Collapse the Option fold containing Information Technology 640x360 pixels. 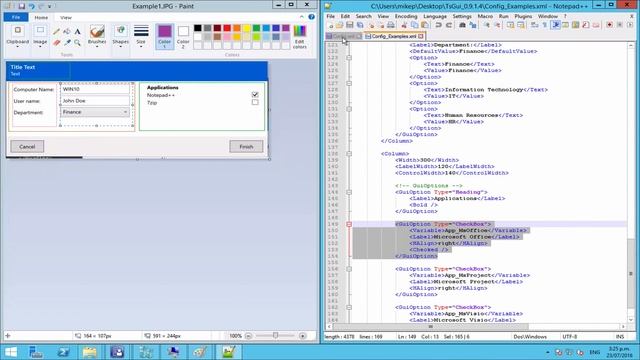pyautogui.click(x=349, y=83)
